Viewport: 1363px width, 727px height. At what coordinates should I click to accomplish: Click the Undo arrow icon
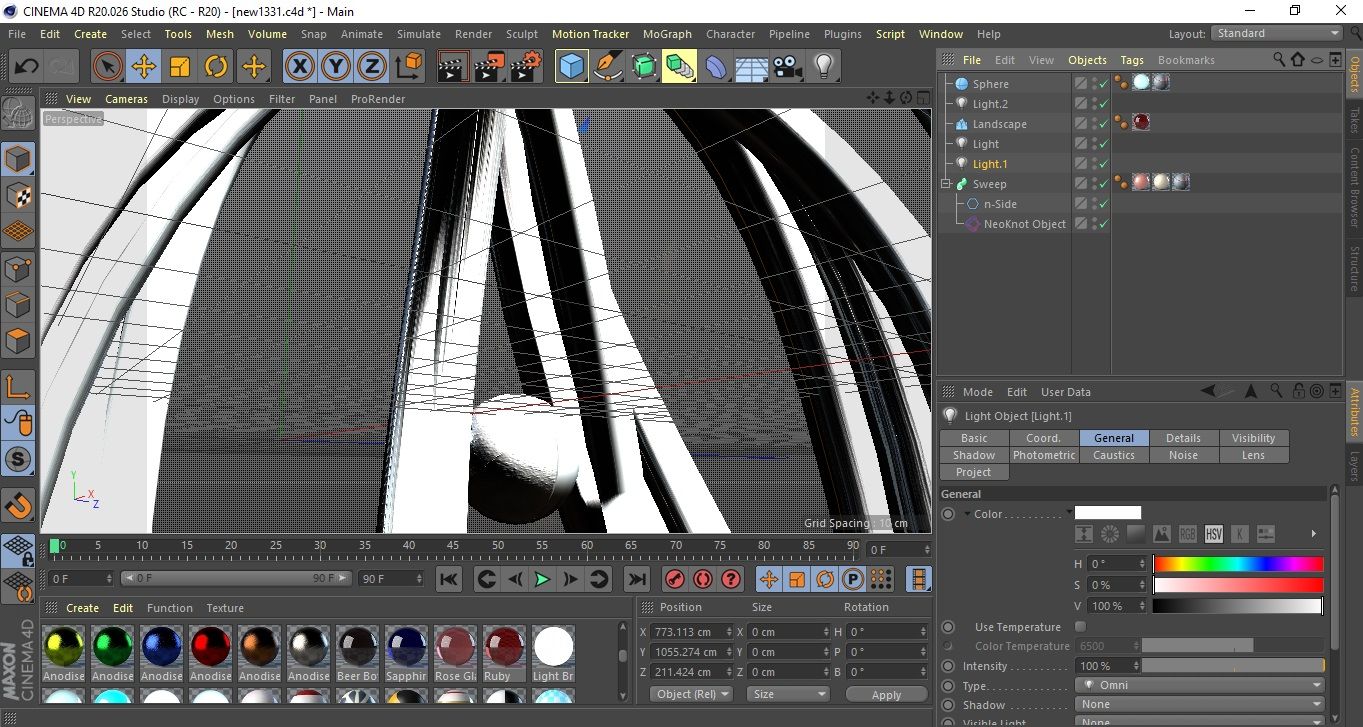coord(26,67)
